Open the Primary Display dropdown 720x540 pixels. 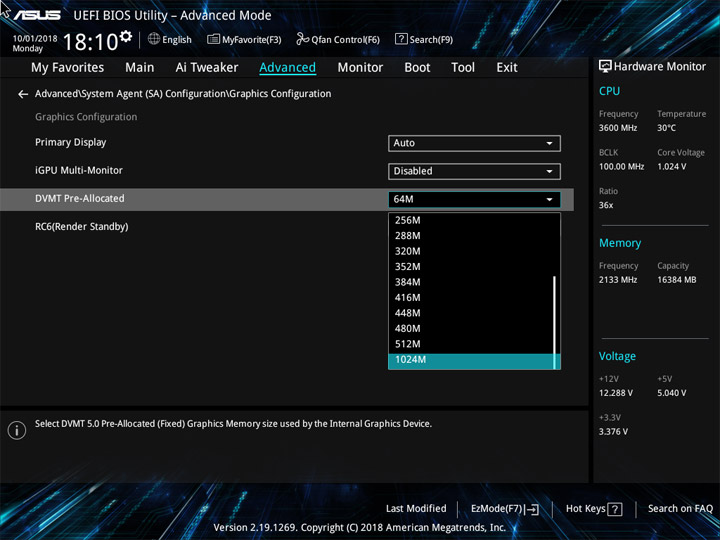click(474, 143)
